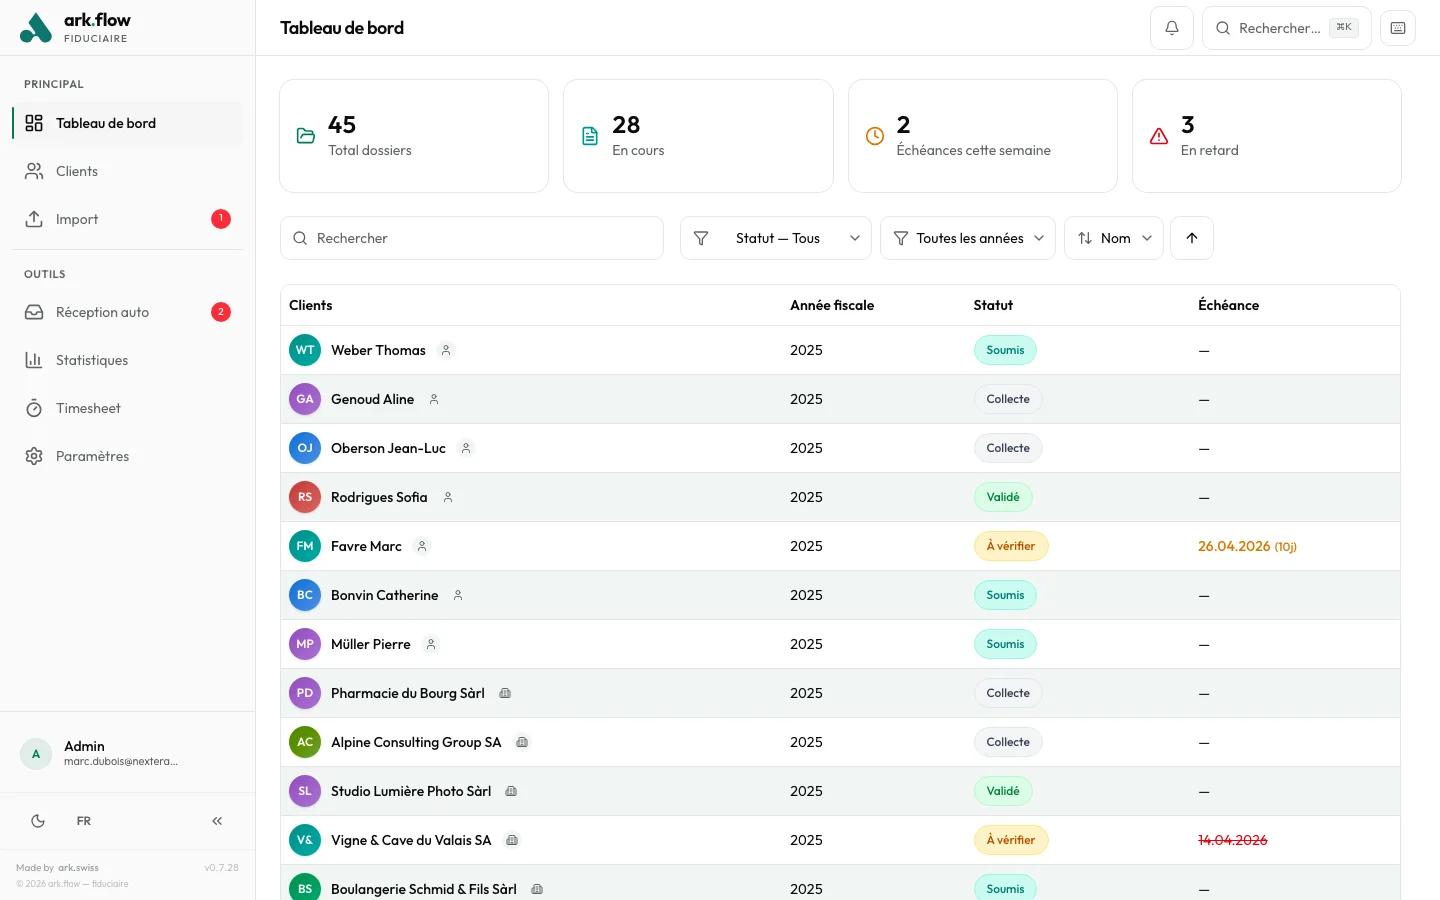
Task: Open the Statut — Tous dropdown
Action: tap(776, 238)
